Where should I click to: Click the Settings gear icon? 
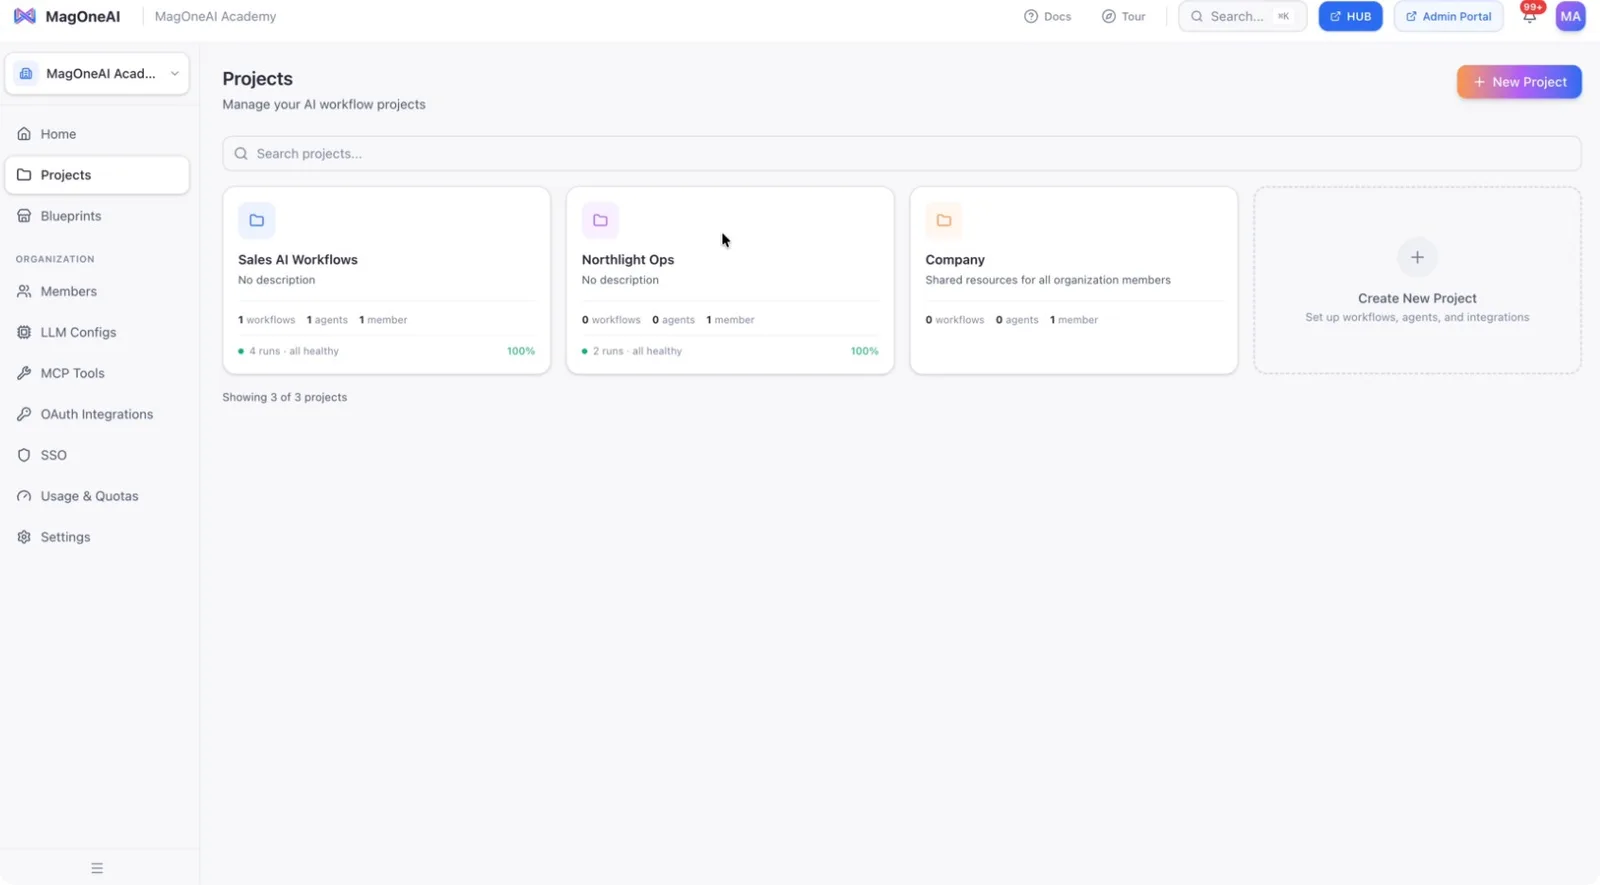point(24,537)
